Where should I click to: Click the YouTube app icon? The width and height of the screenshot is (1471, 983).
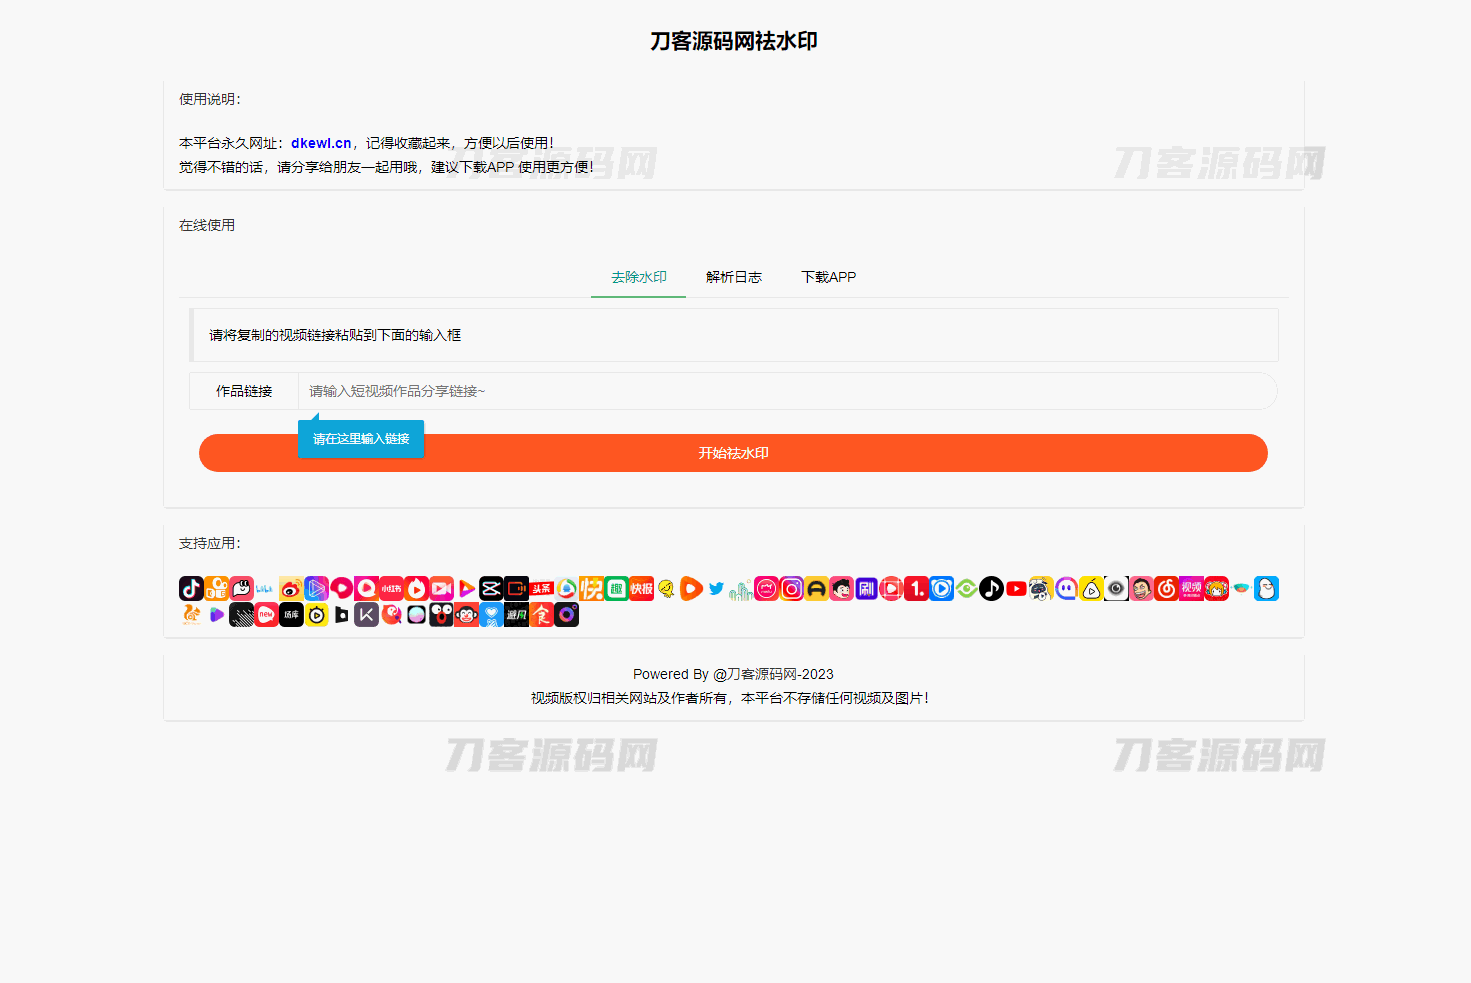click(x=1016, y=589)
